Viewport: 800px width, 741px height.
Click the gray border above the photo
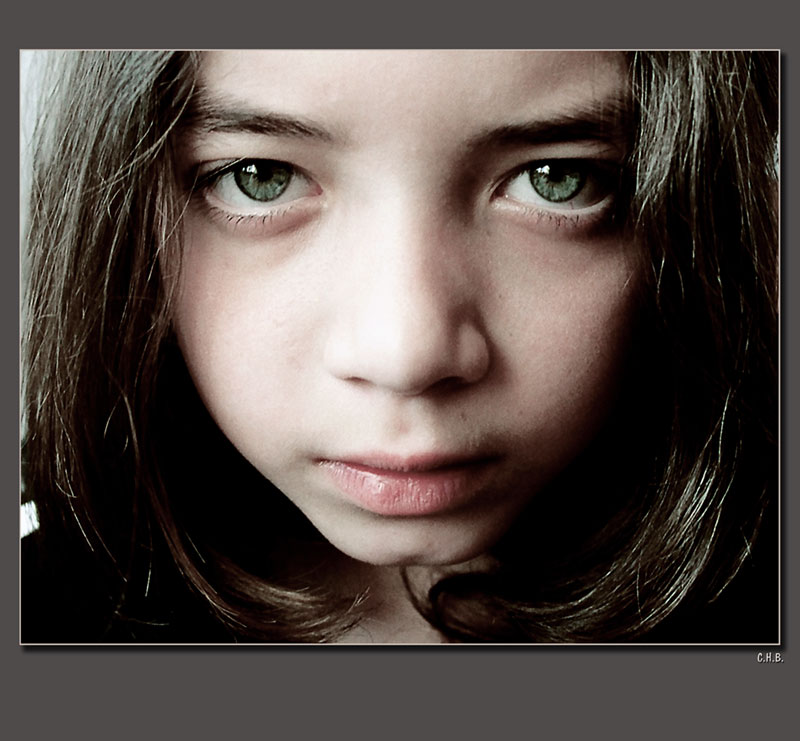coord(400,24)
